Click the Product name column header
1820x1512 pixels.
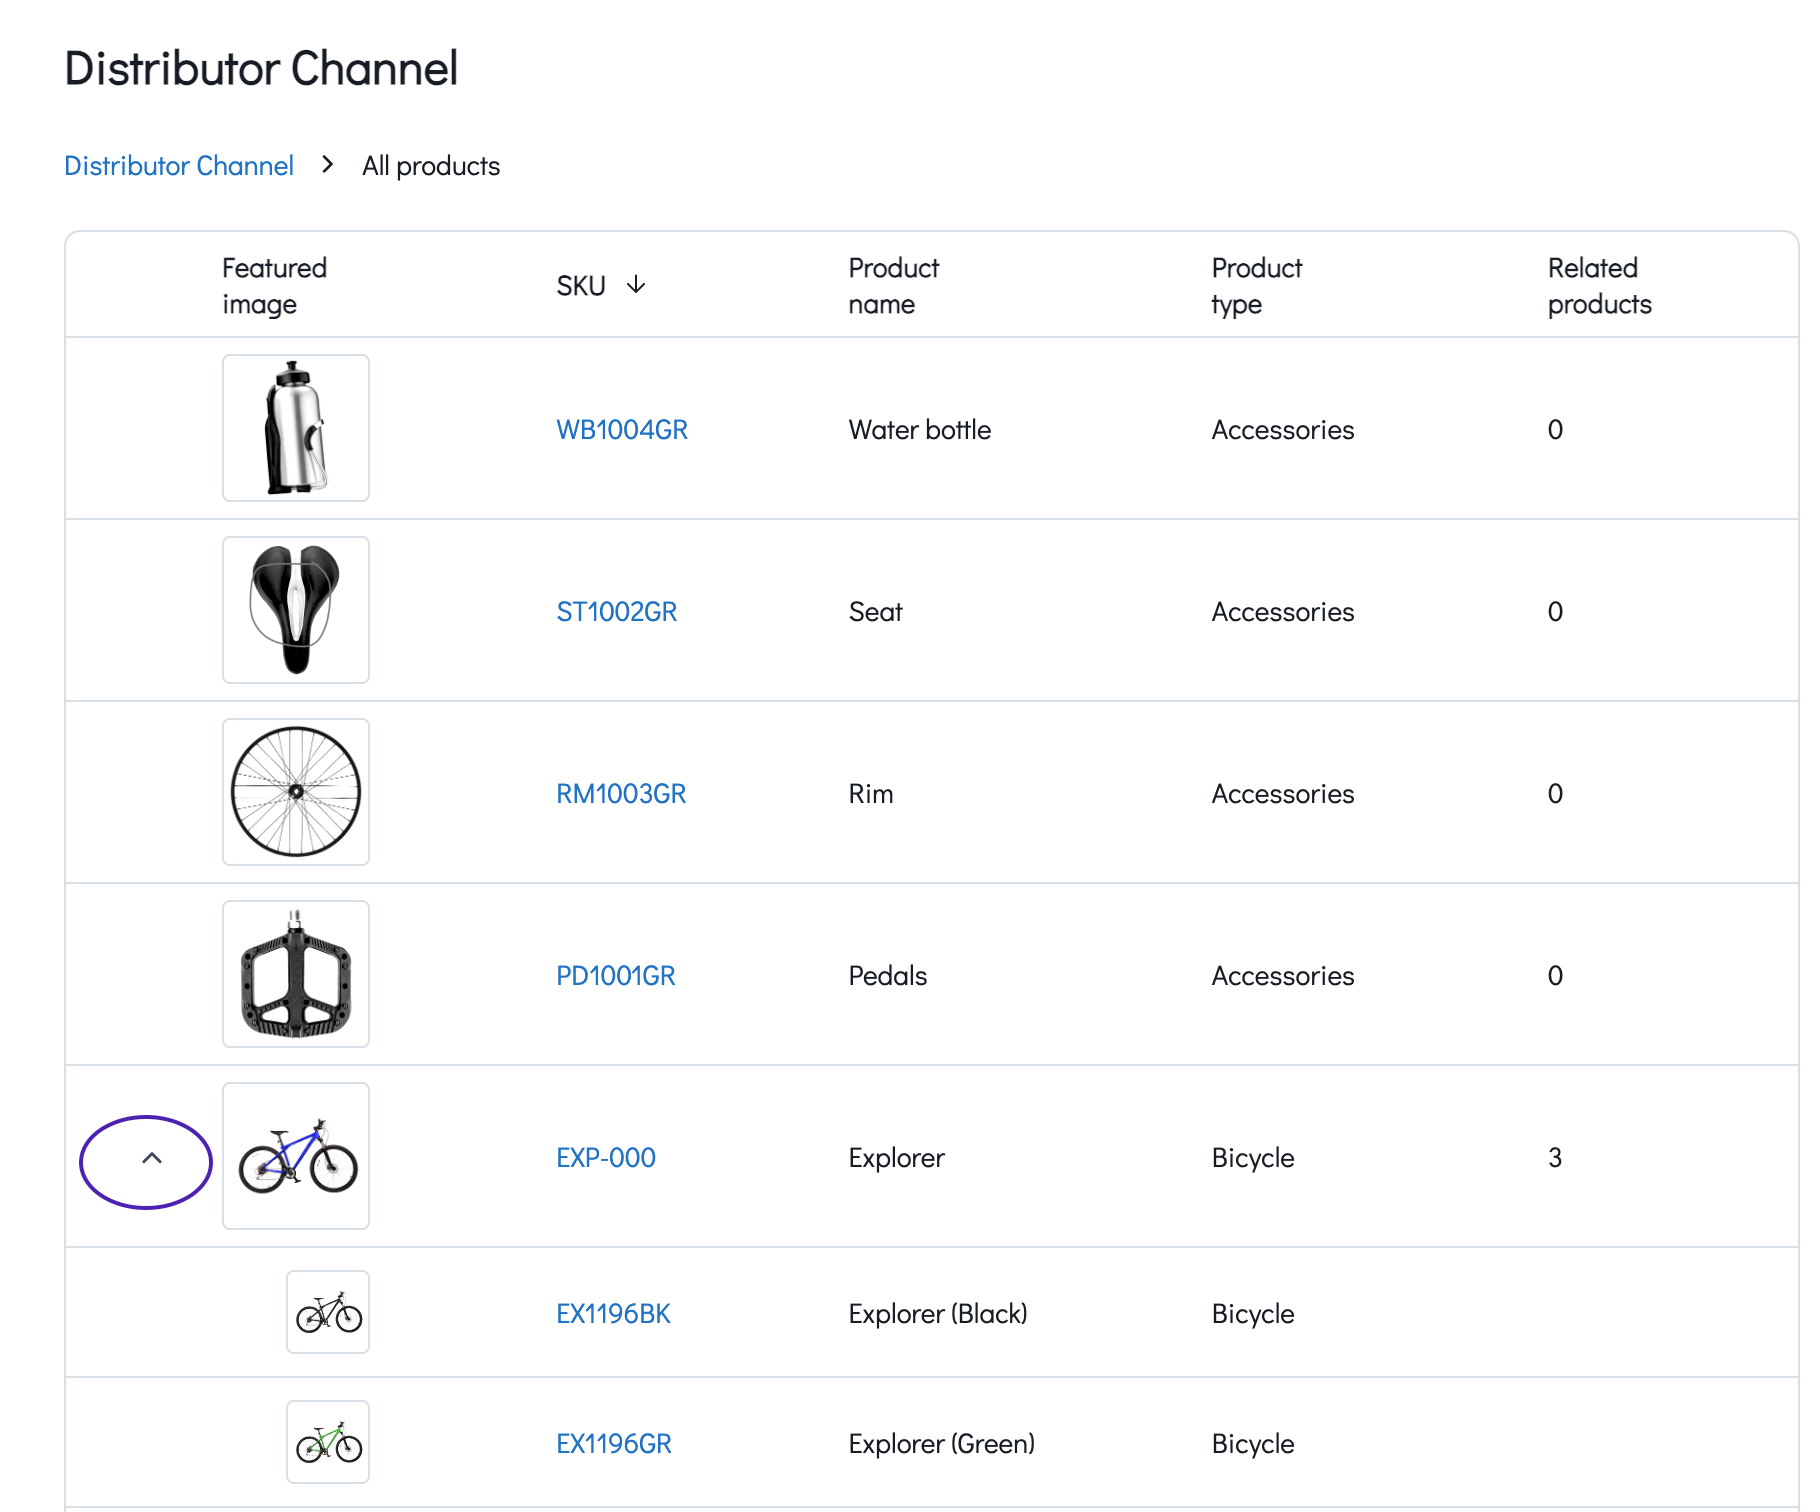point(894,286)
